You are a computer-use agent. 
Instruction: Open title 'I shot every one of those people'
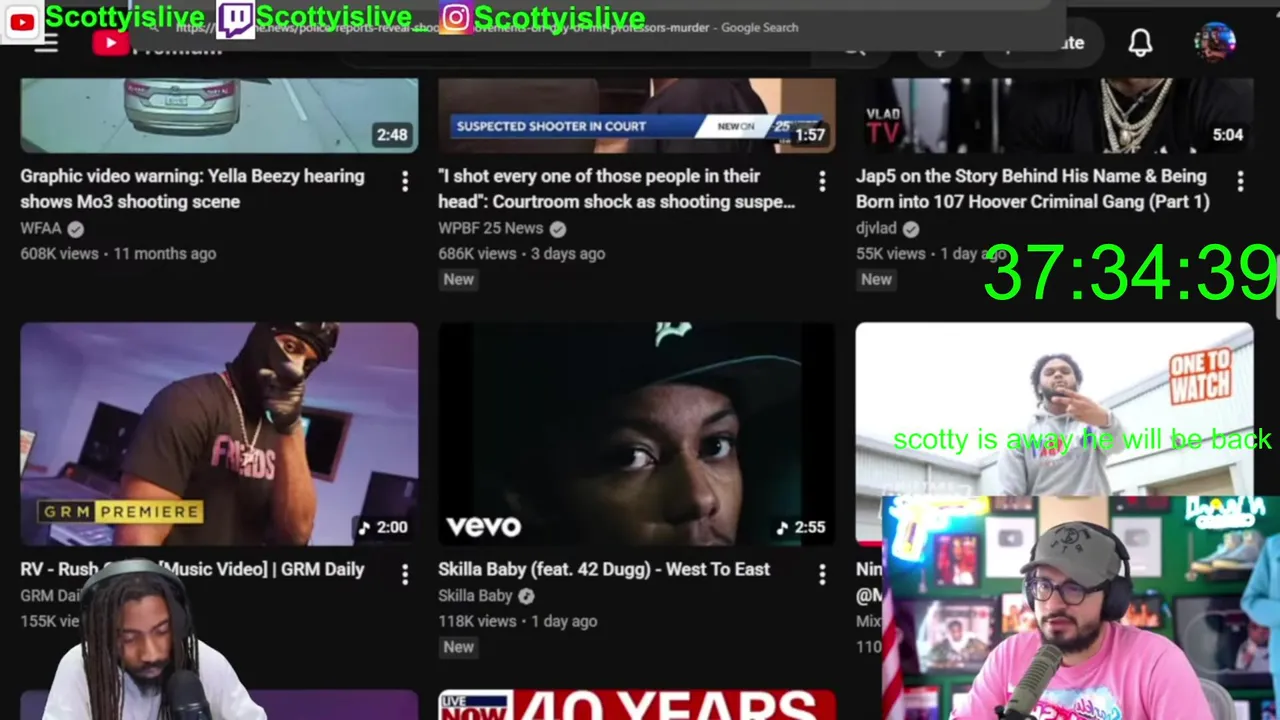point(617,188)
